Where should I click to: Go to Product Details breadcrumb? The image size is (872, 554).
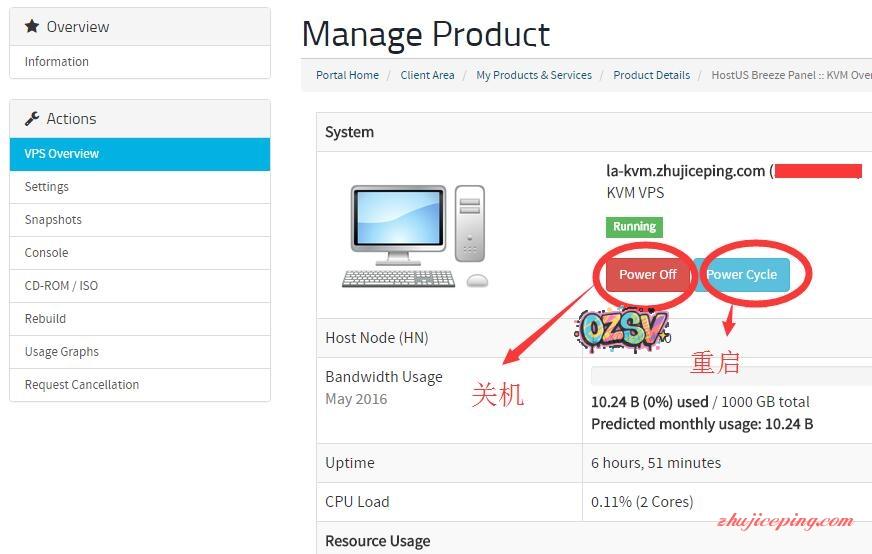651,75
